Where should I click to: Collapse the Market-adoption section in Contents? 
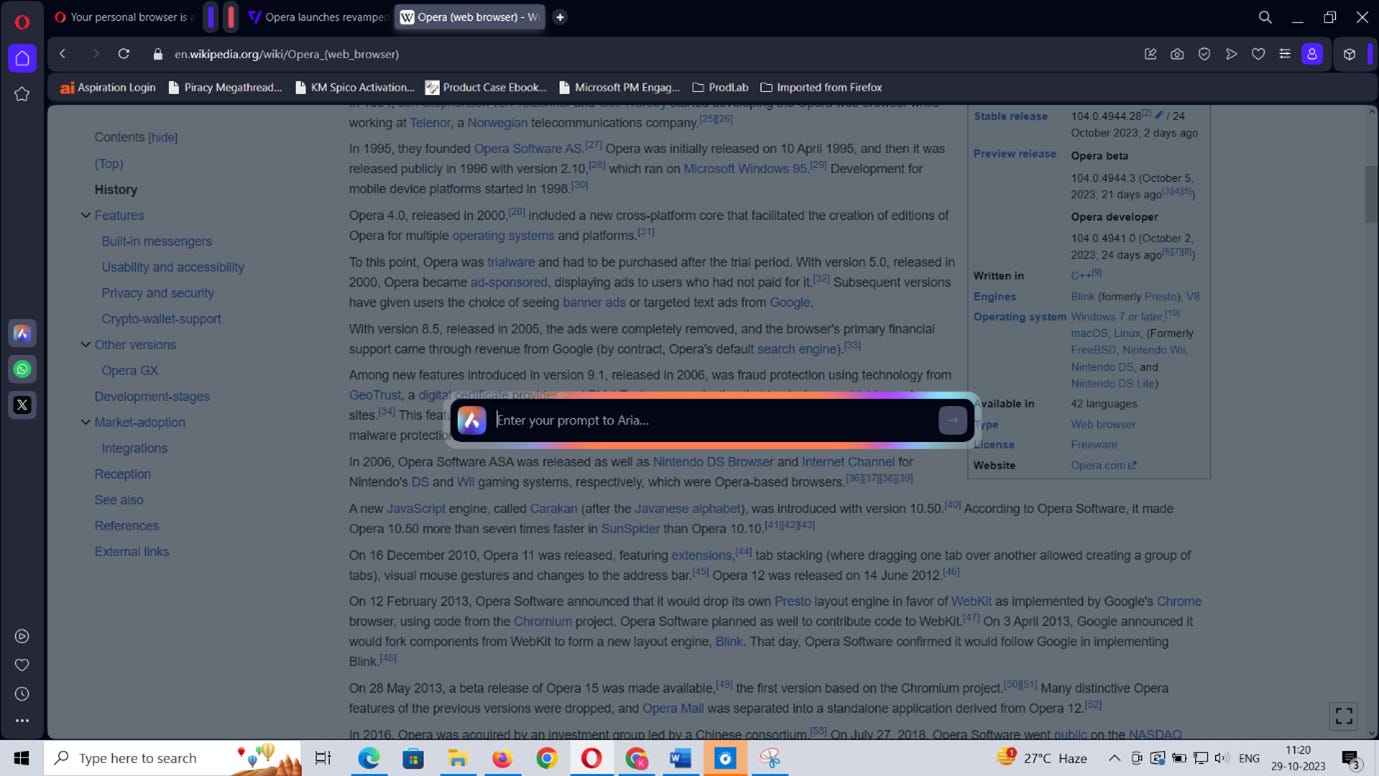click(85, 422)
